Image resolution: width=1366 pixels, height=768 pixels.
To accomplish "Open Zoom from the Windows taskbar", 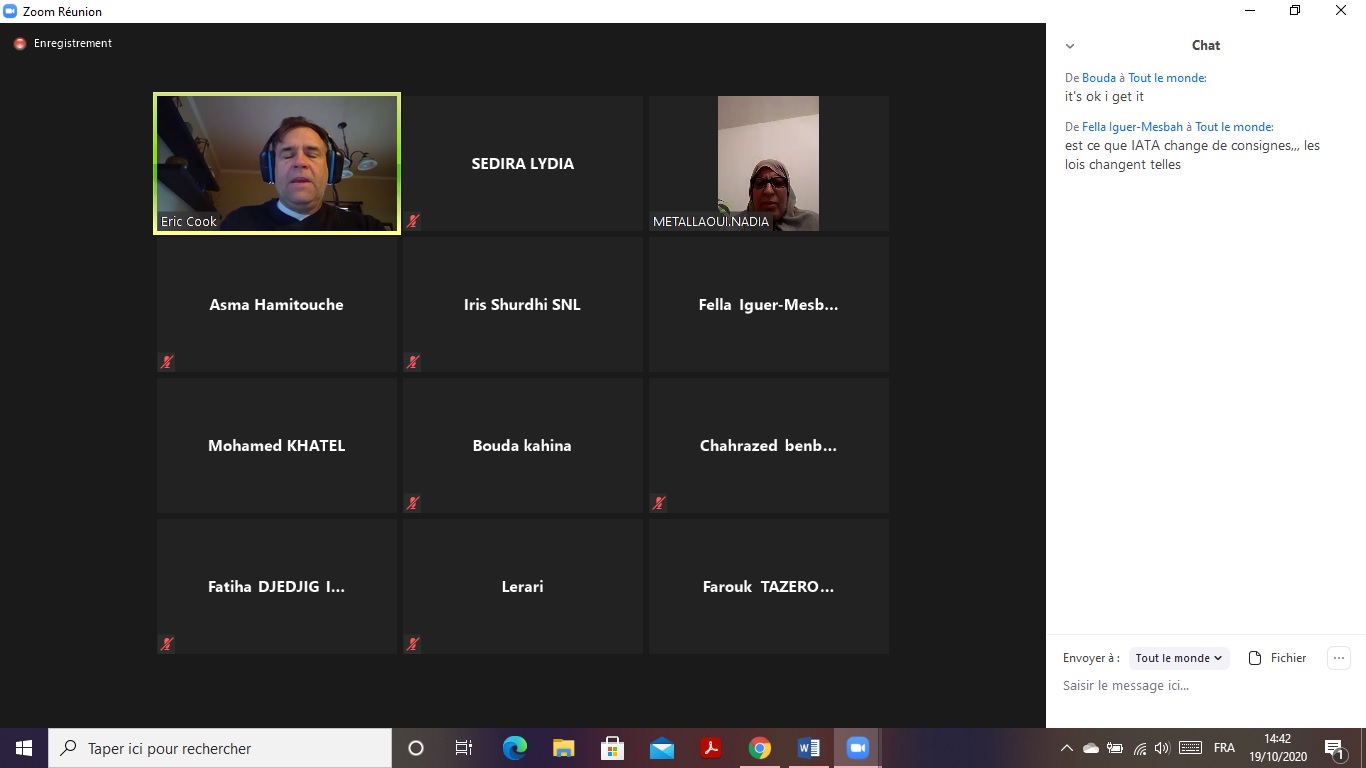I will coord(857,748).
